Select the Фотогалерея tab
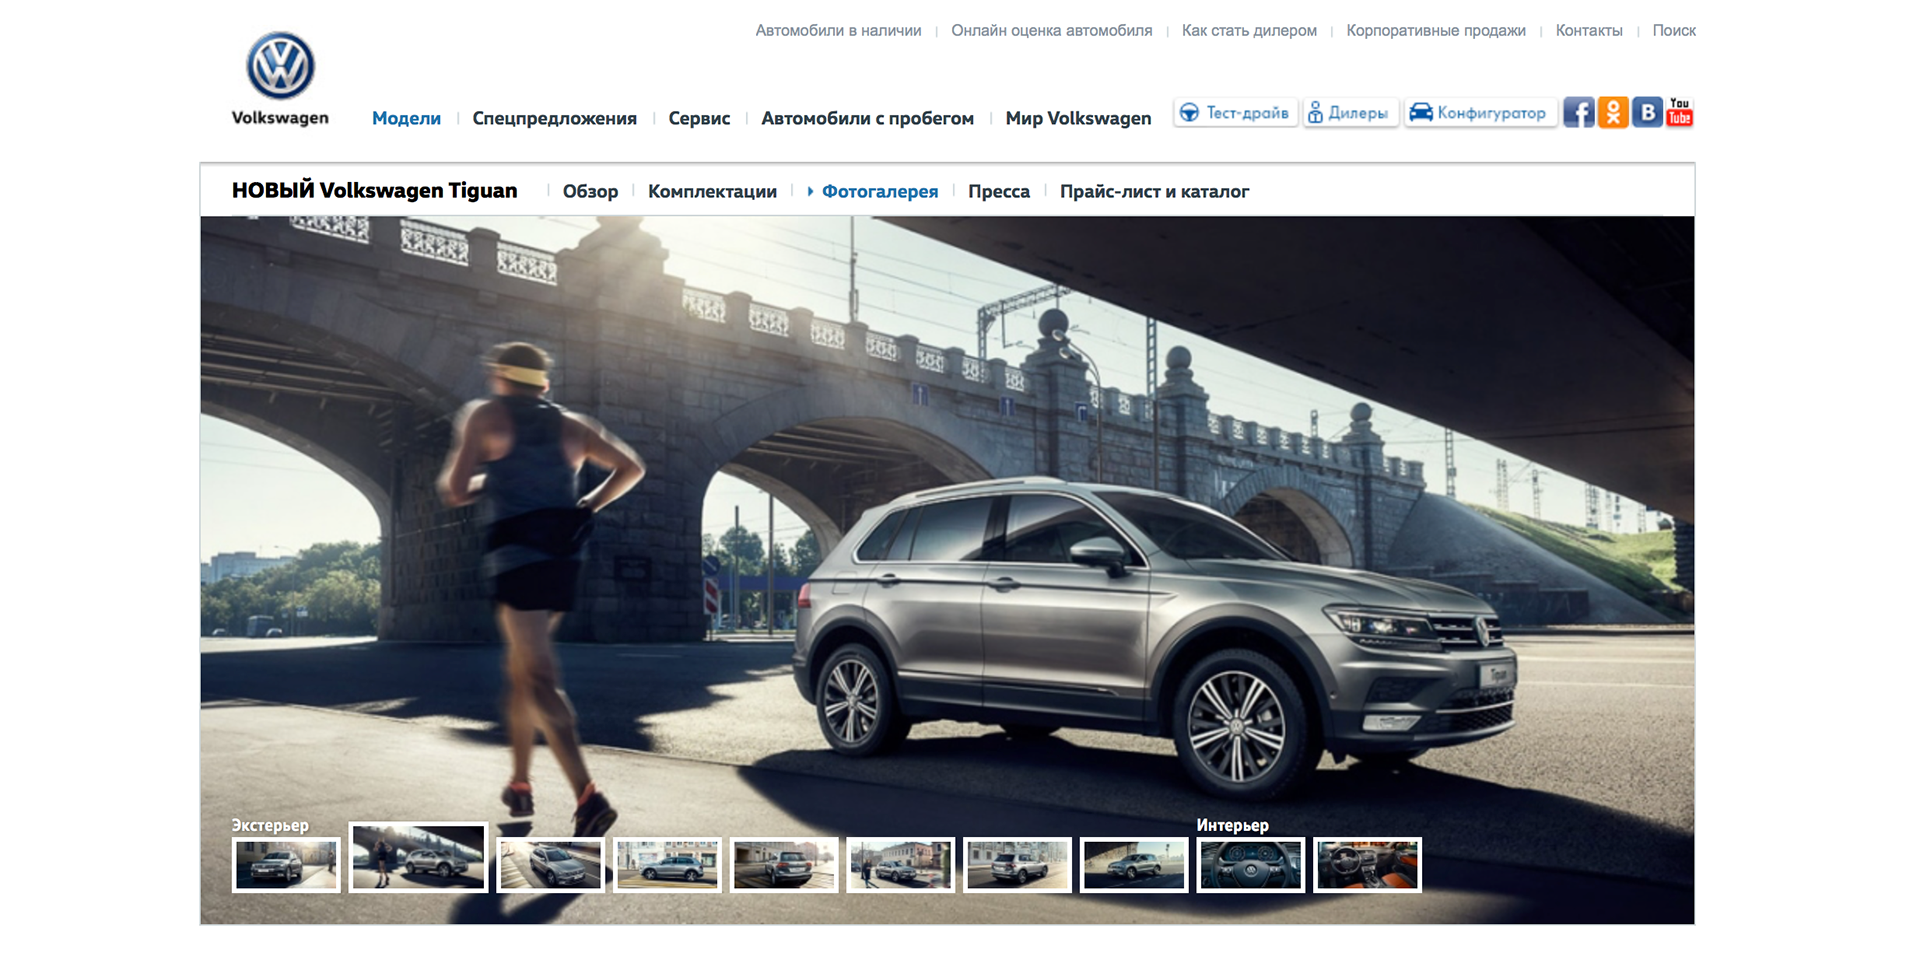The width and height of the screenshot is (1920, 974). (879, 191)
